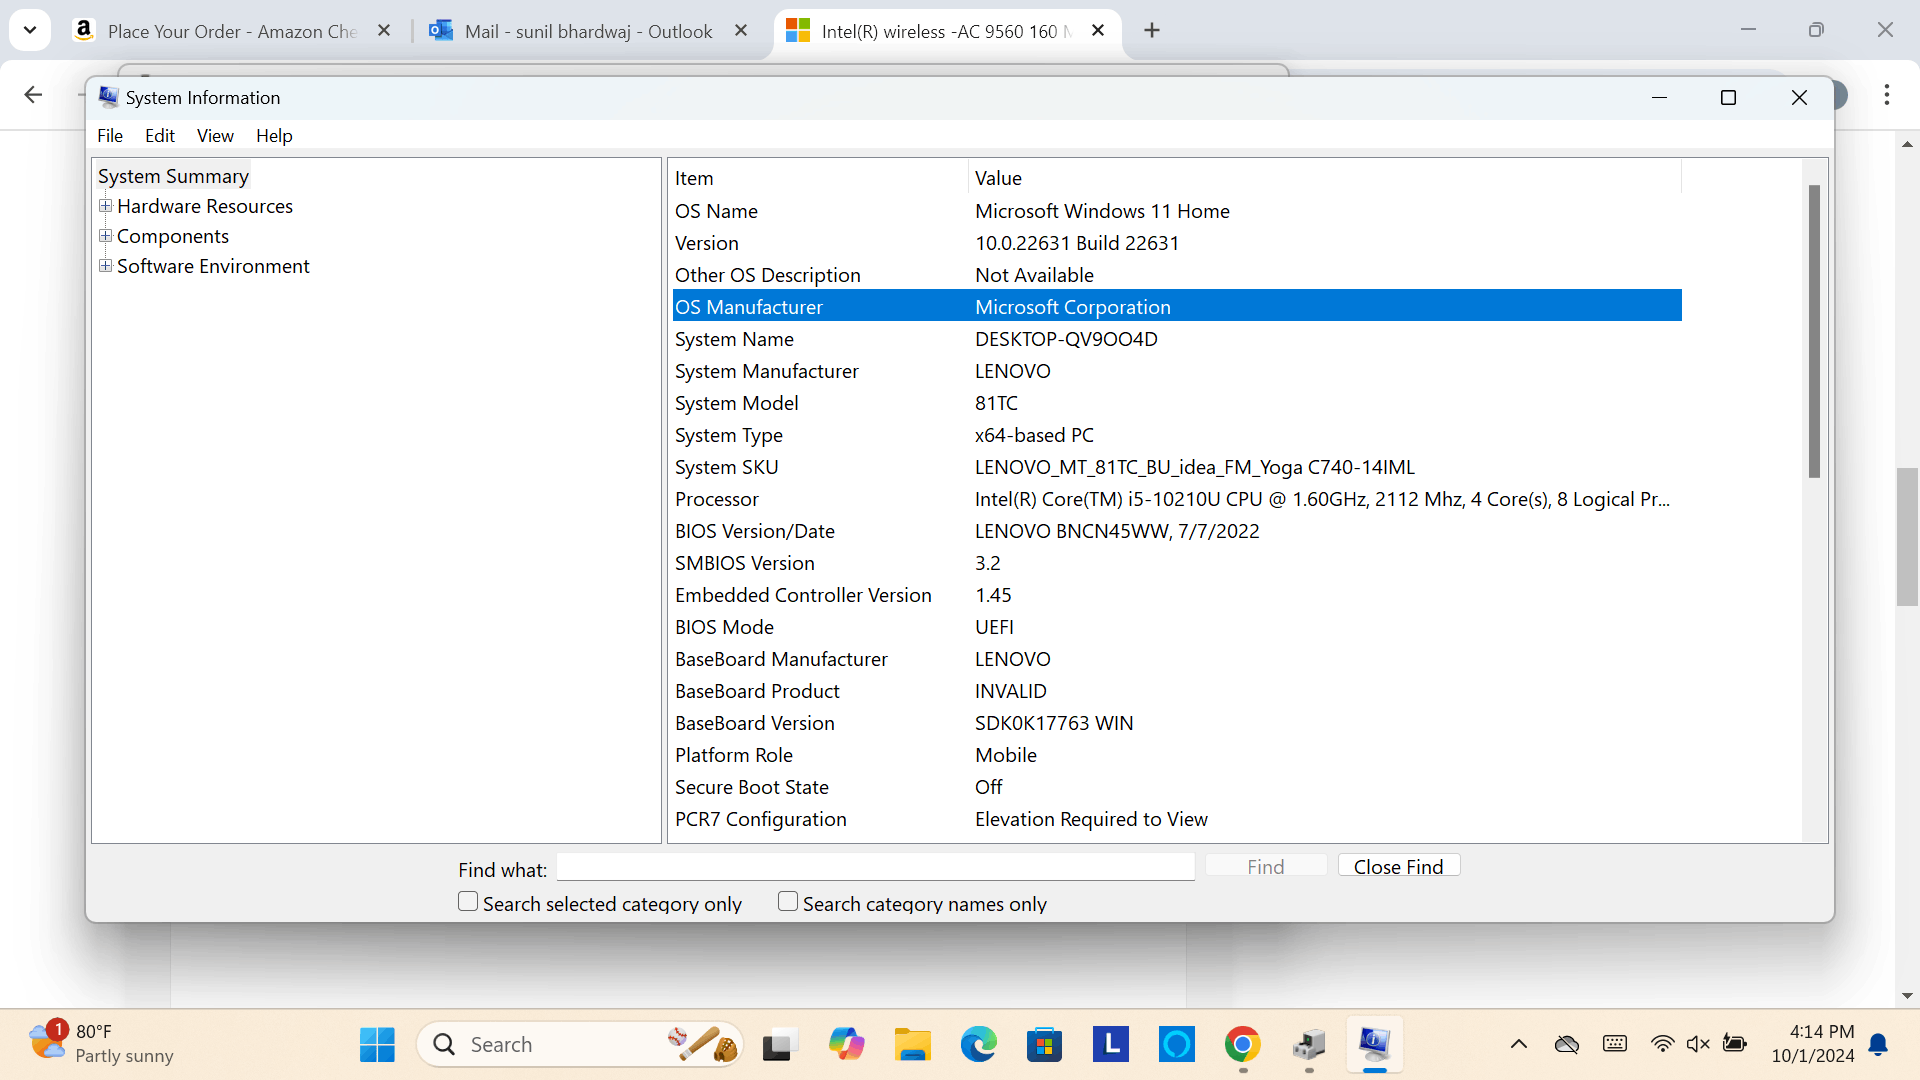This screenshot has height=1080, width=1920.
Task: Switch to Outlook Mail browser tab
Action: point(588,31)
